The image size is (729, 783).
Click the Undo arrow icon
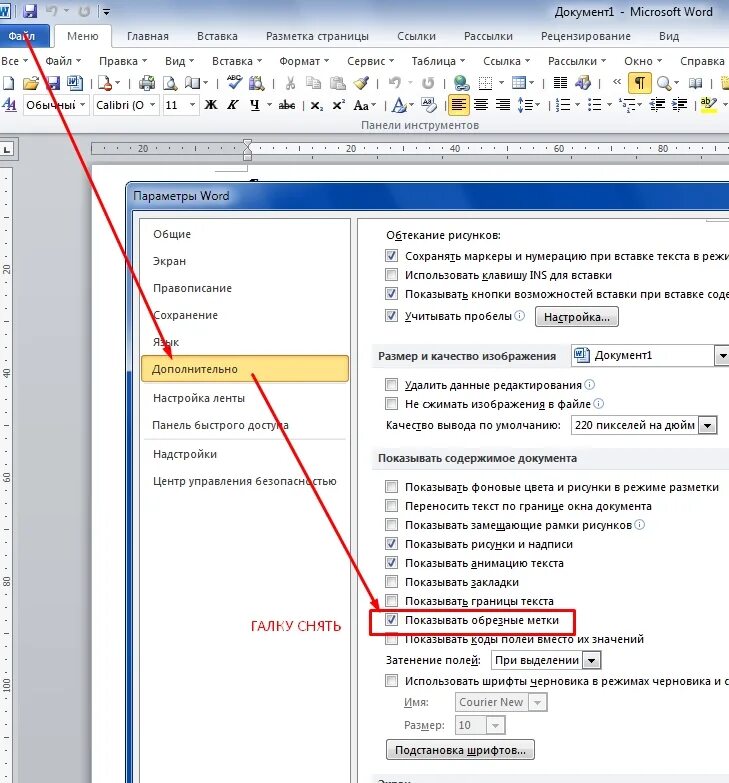[x=394, y=83]
